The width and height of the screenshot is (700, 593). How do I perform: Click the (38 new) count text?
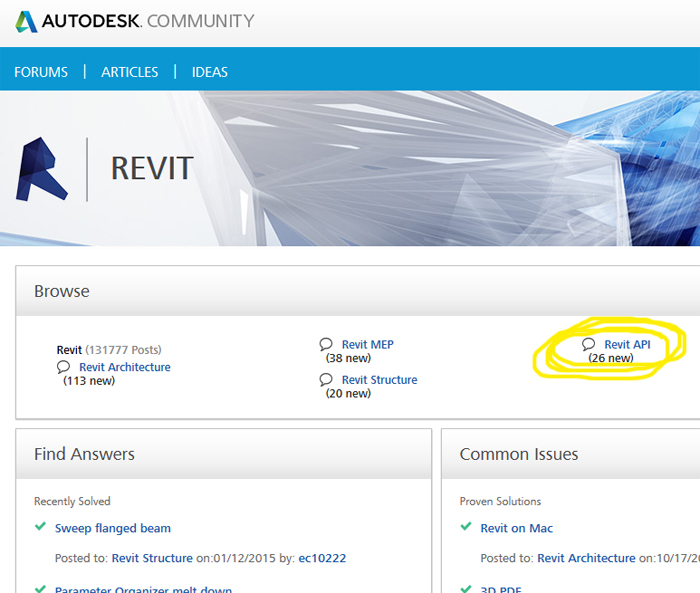click(x=348, y=358)
